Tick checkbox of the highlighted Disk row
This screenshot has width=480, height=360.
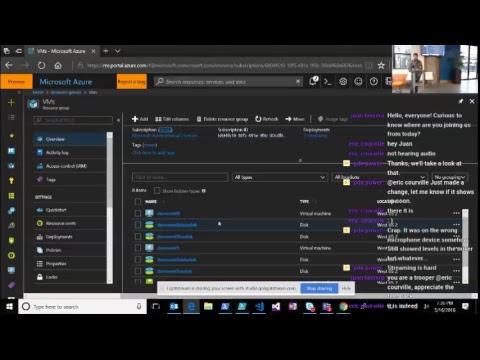(x=138, y=225)
